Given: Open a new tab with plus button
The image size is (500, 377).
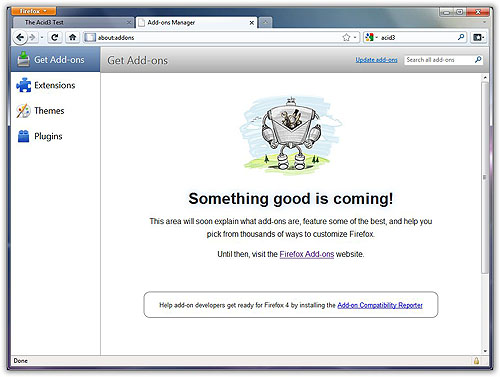Looking at the screenshot, I should pos(265,22).
